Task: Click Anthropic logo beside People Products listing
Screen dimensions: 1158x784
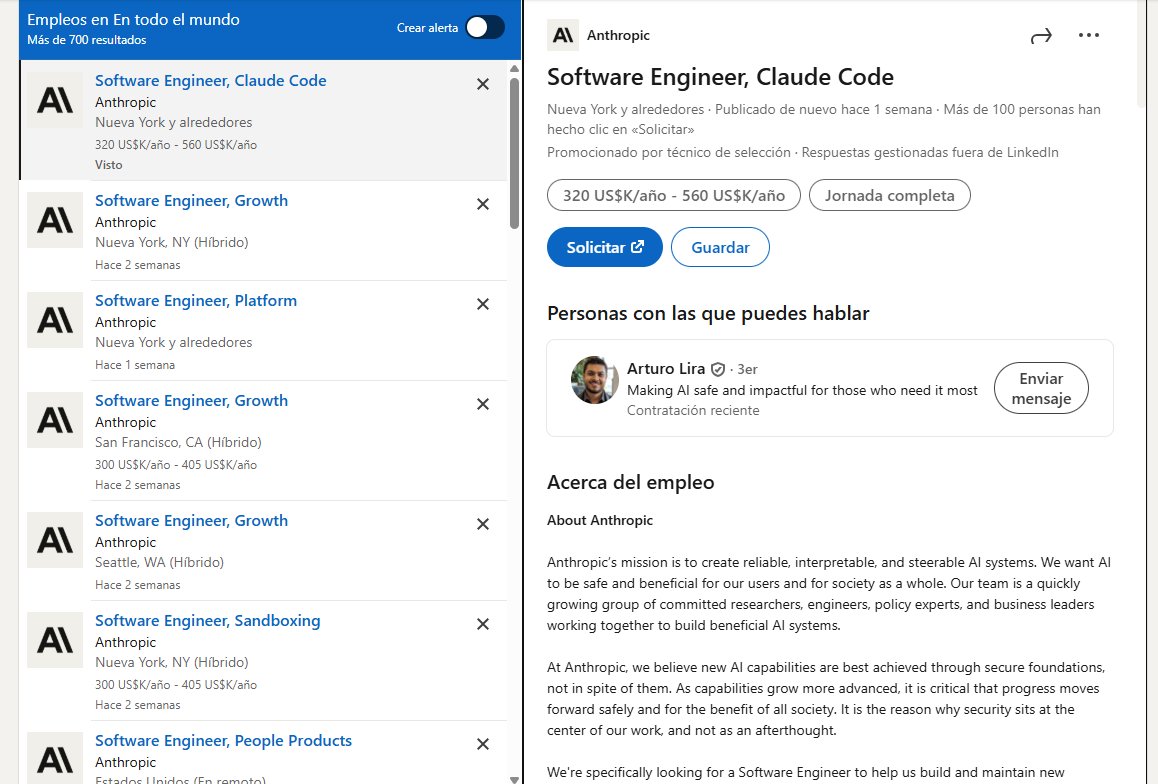Action: click(55, 758)
